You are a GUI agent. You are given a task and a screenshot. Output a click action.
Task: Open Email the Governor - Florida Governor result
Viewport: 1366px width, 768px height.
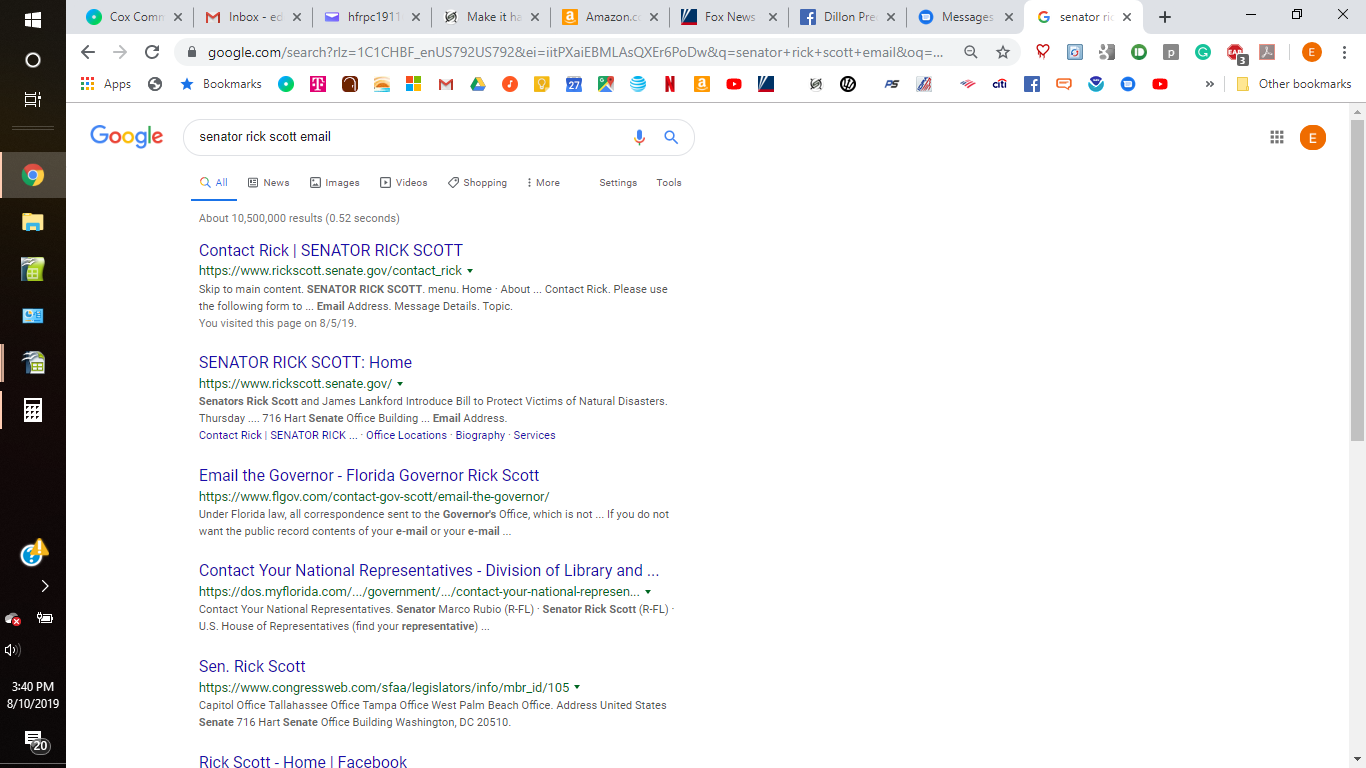[369, 475]
